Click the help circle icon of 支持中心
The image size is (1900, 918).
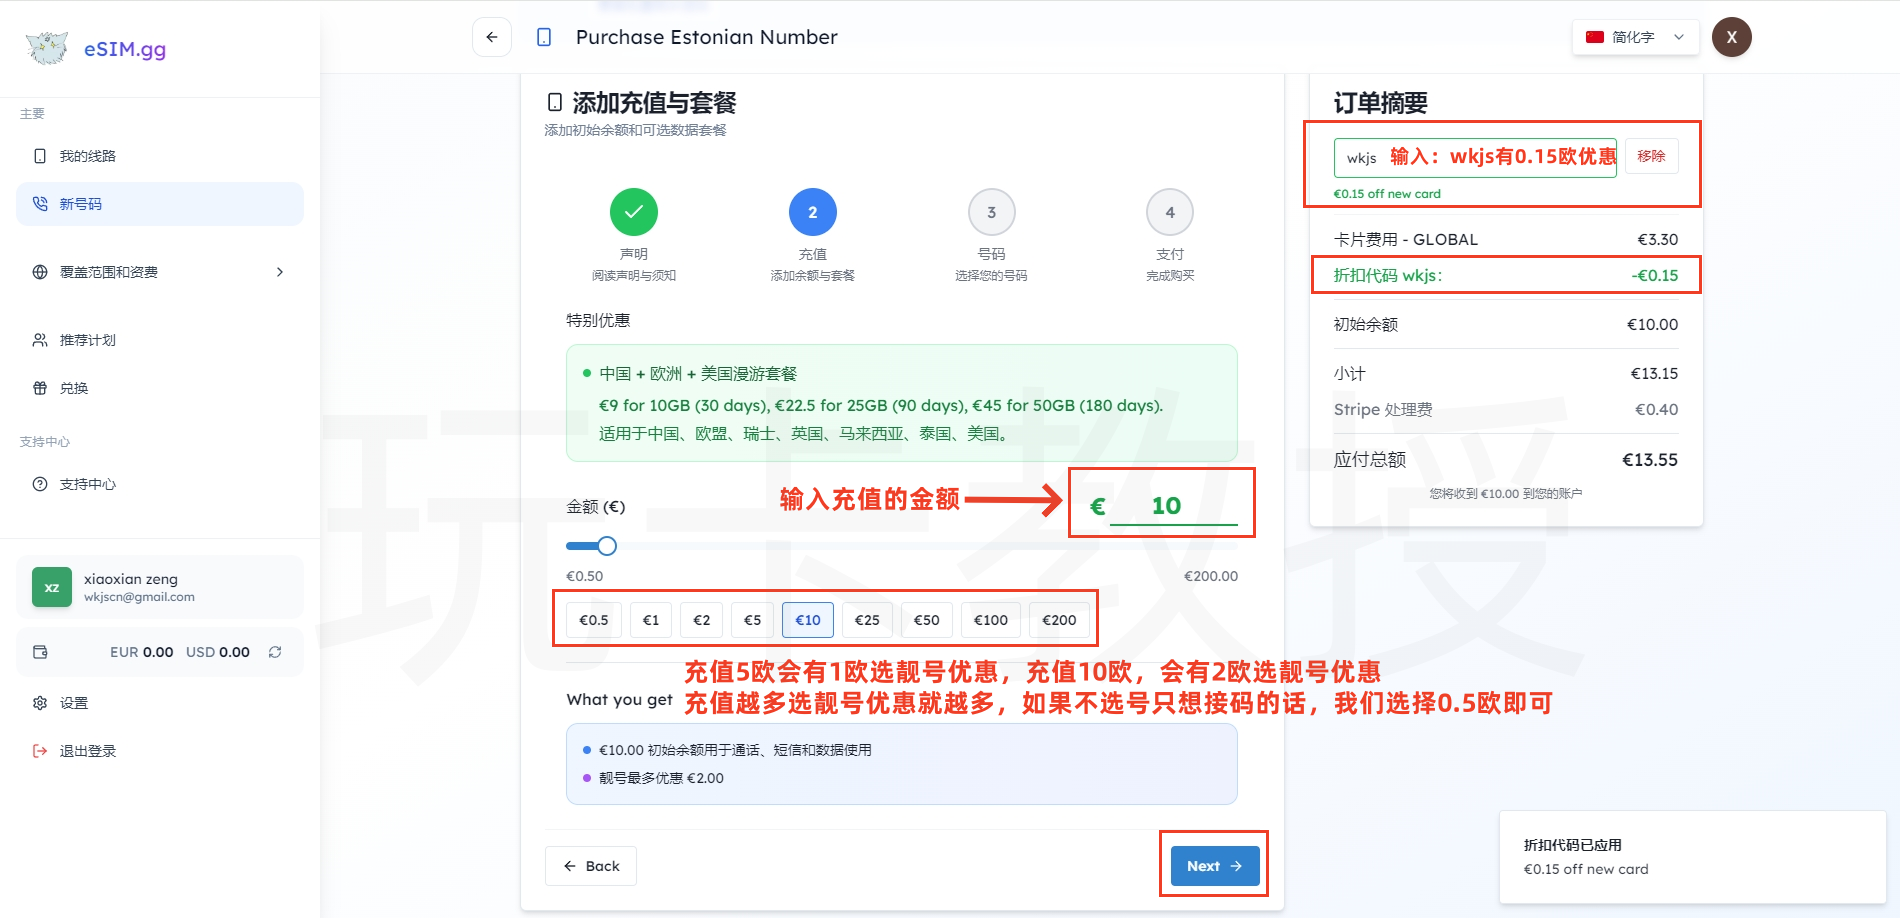coord(40,484)
